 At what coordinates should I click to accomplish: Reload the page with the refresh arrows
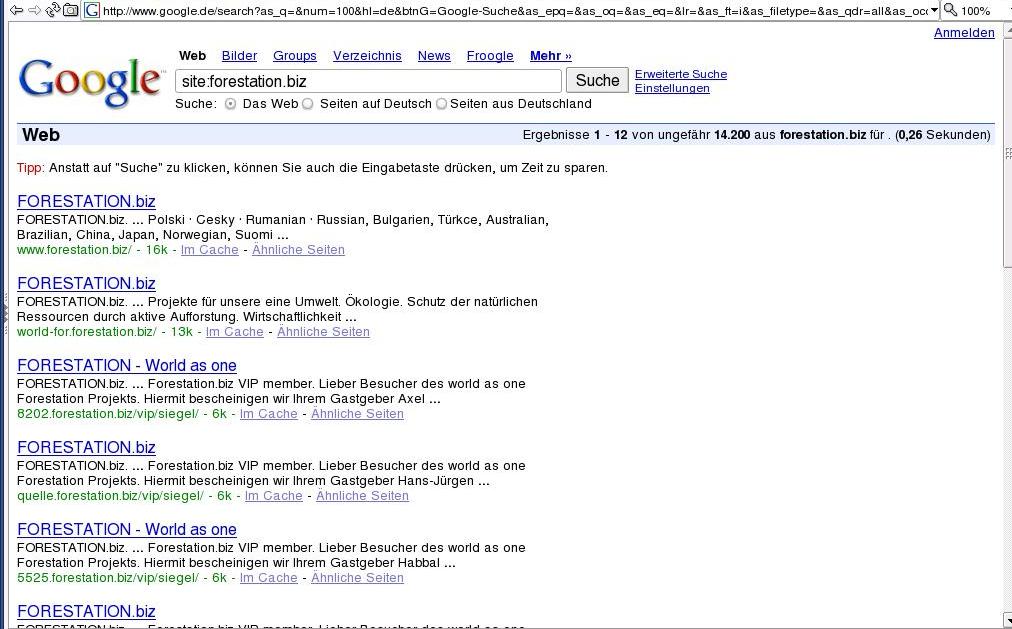pos(53,10)
